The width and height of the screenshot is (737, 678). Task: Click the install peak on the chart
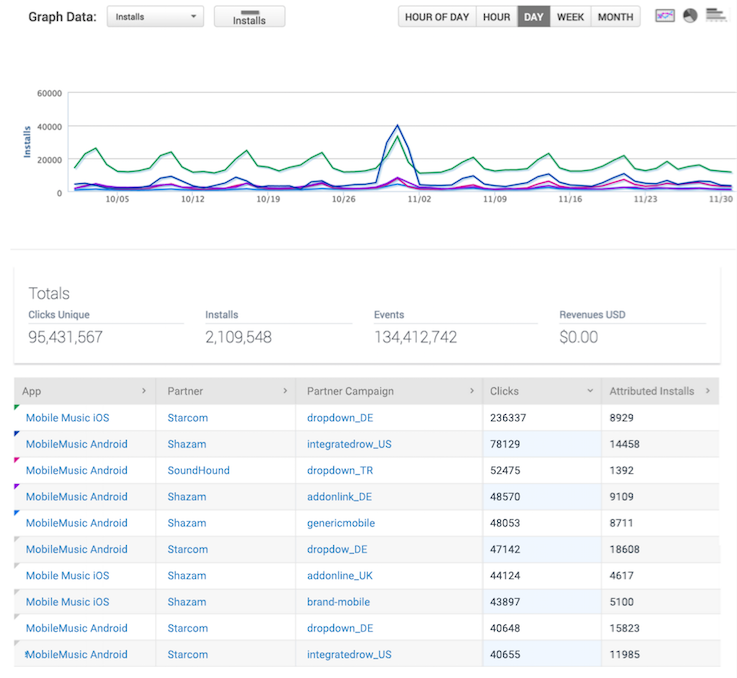coord(398,126)
